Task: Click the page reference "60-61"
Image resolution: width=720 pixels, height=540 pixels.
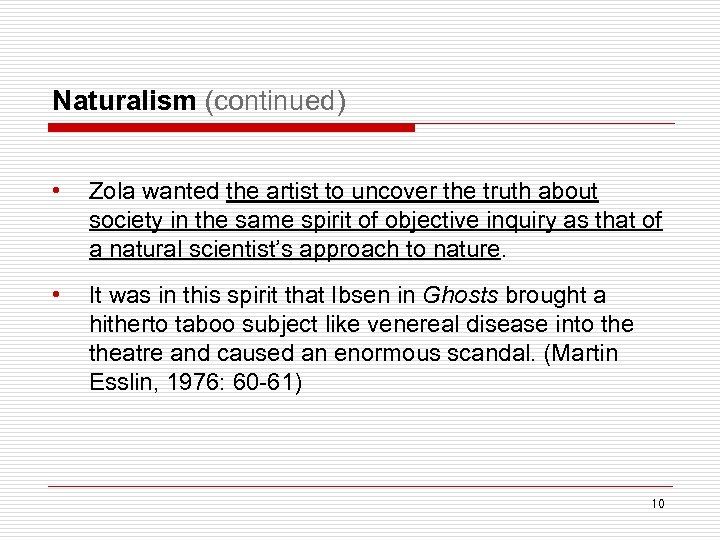Action: (x=279, y=381)
